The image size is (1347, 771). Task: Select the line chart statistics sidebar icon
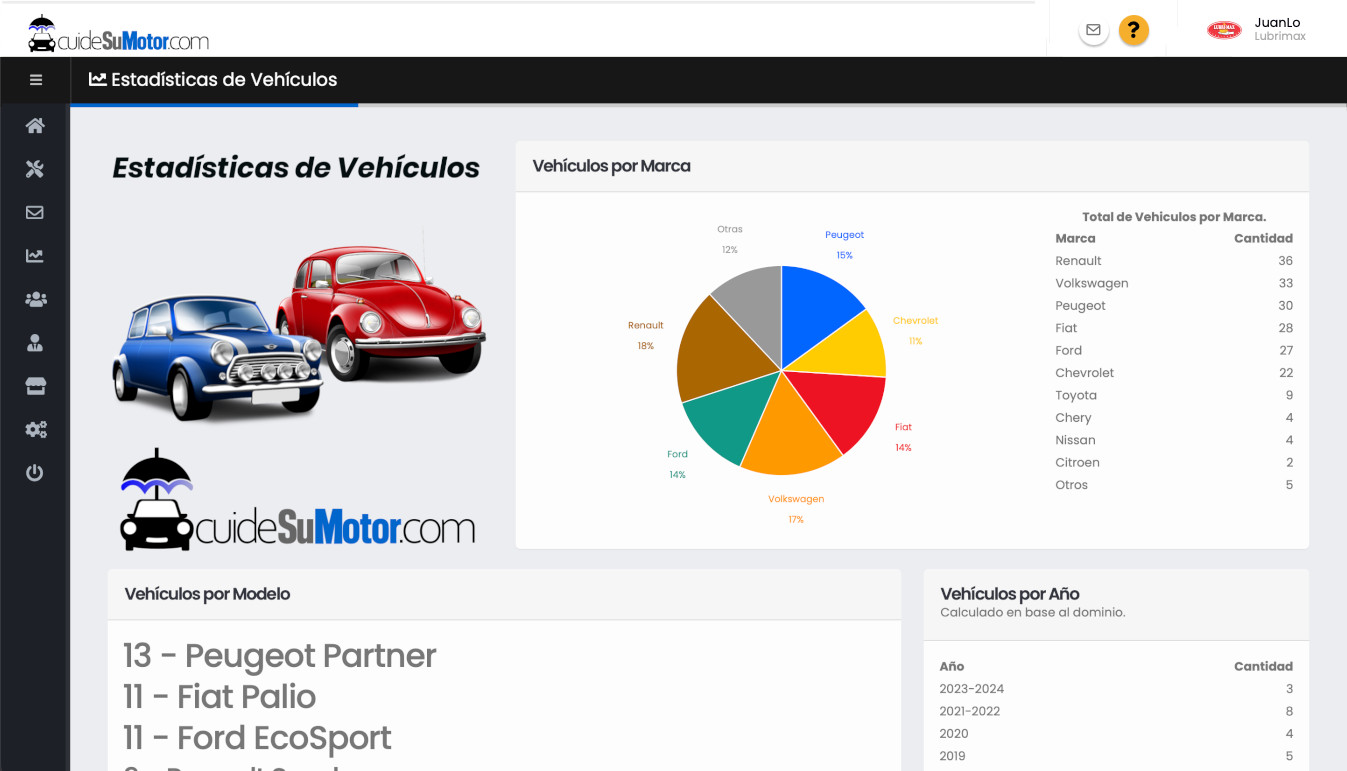coord(35,256)
